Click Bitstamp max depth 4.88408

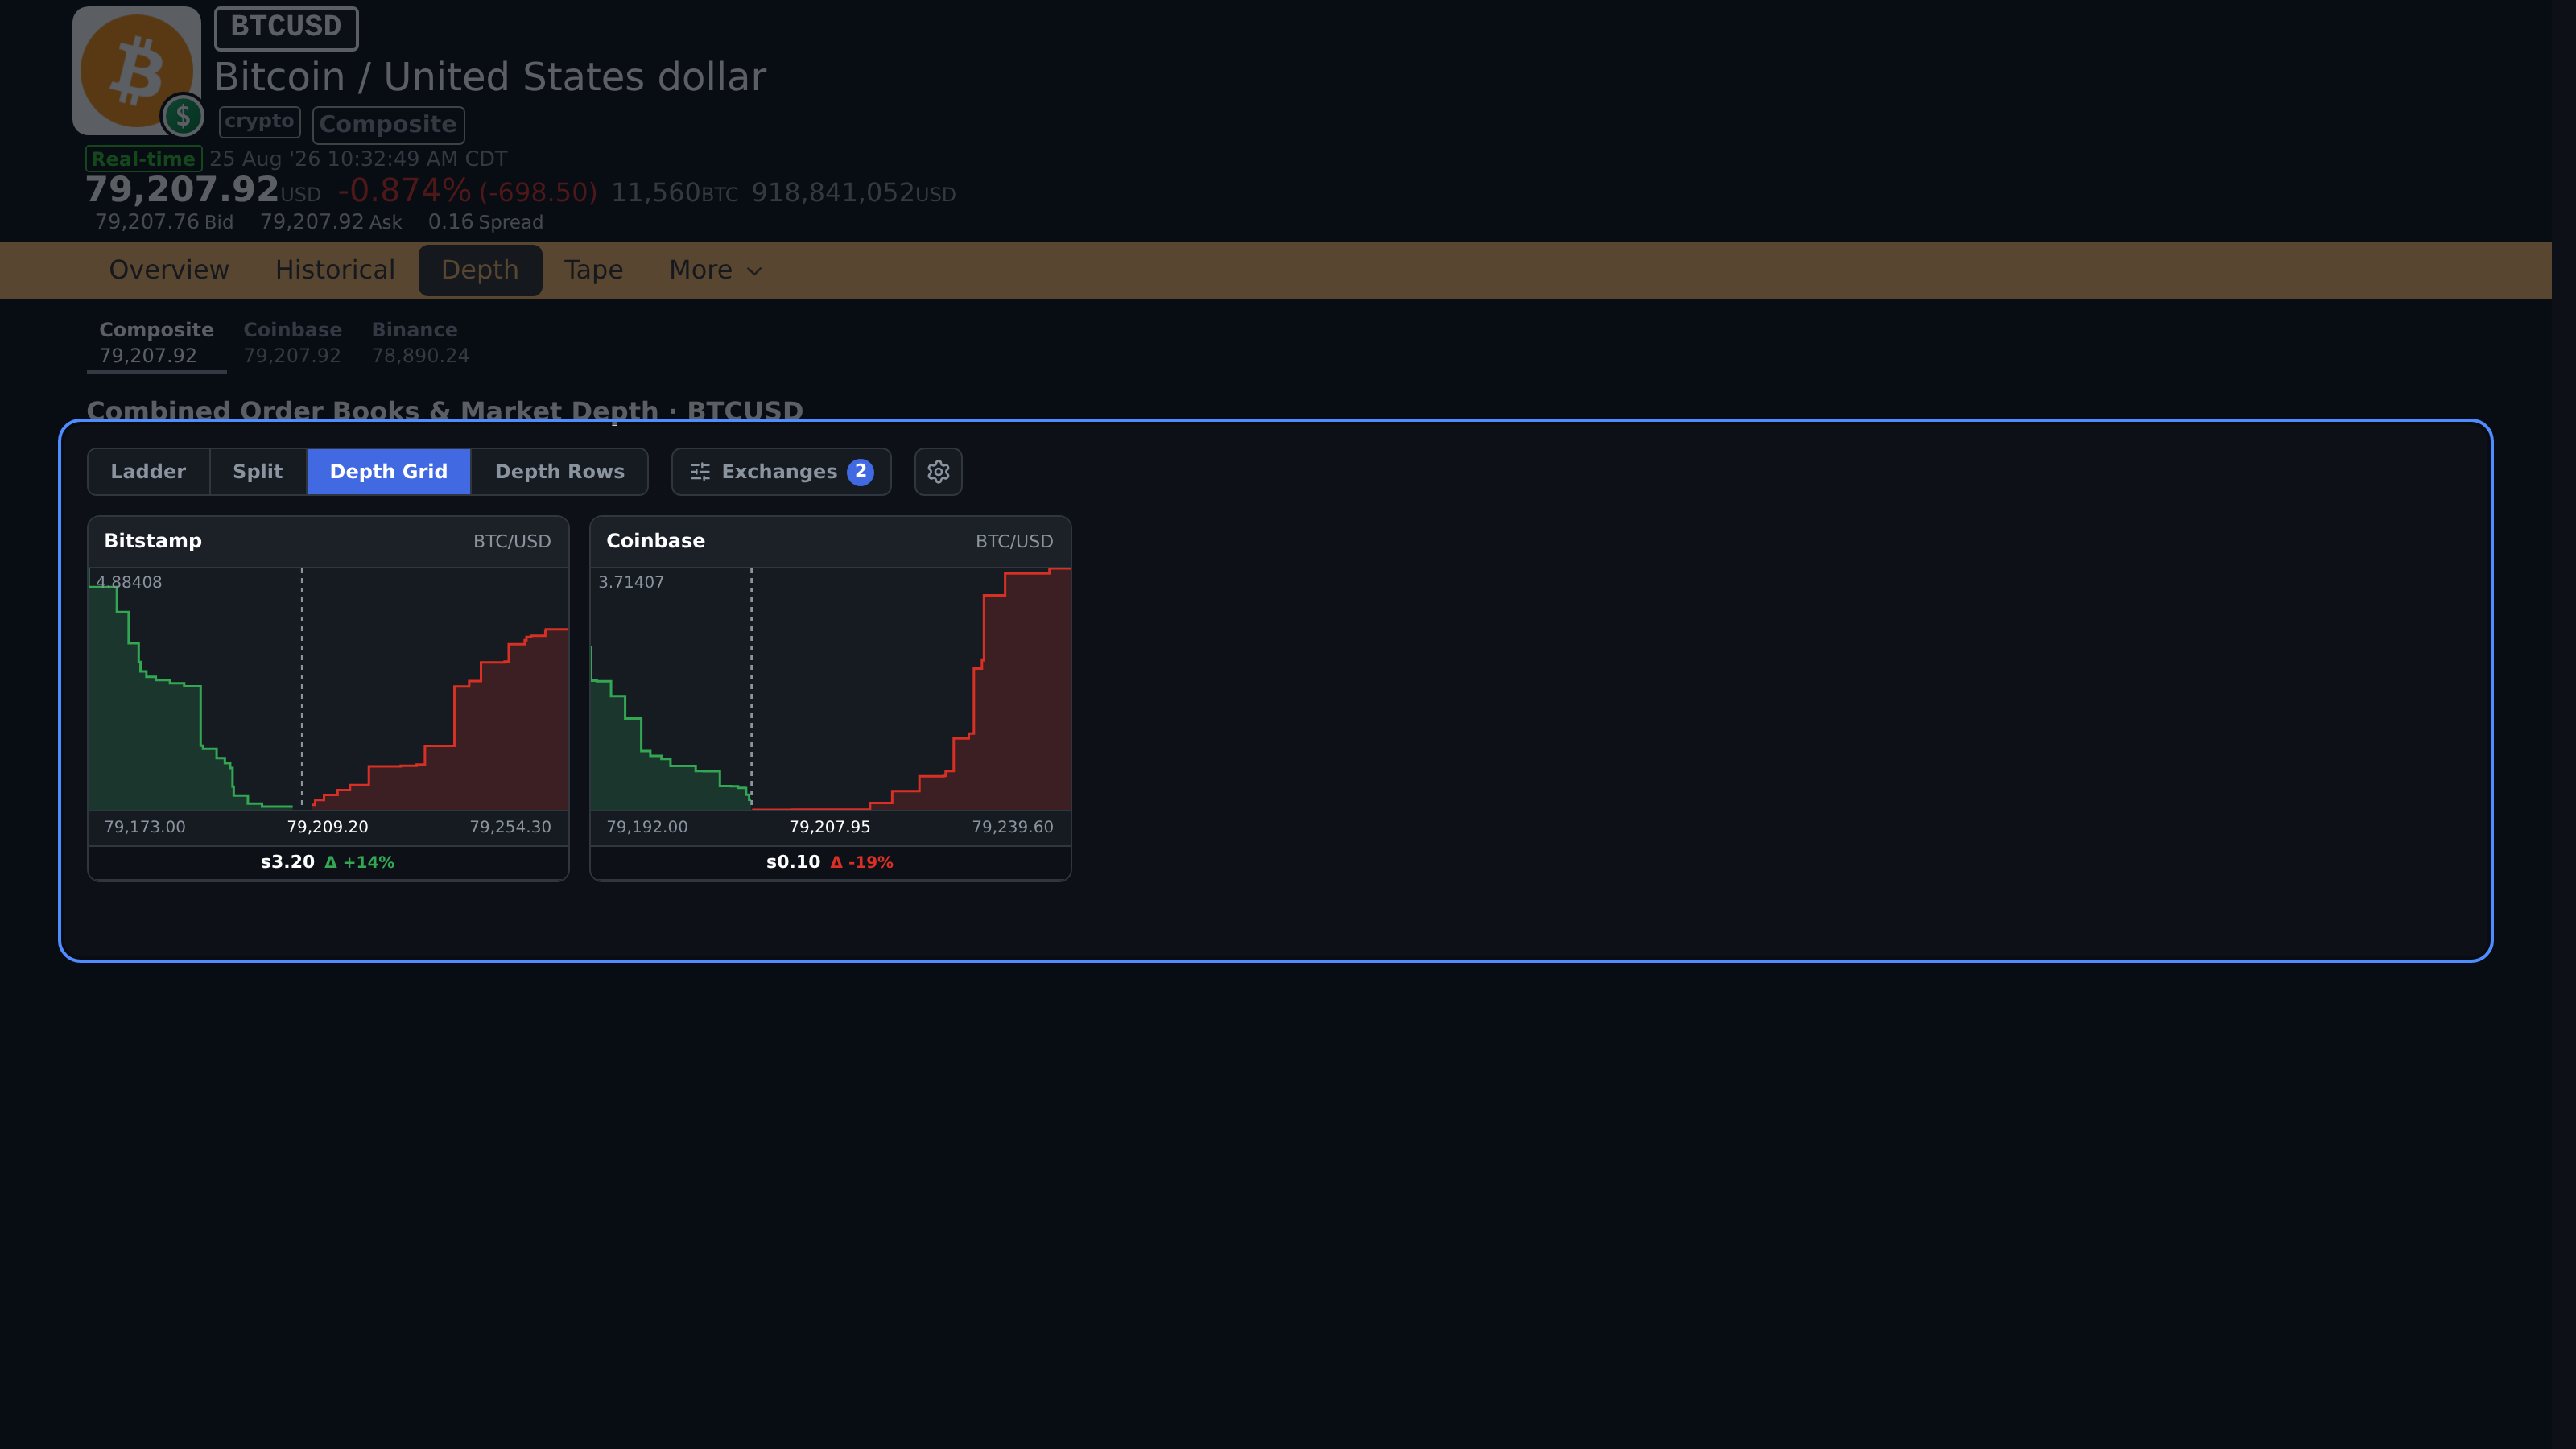click(129, 582)
